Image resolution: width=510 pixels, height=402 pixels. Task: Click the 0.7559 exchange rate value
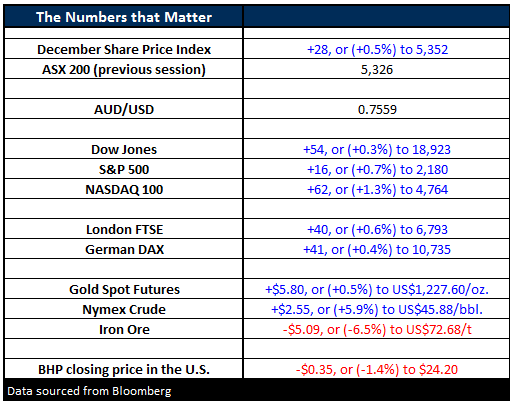point(377,109)
